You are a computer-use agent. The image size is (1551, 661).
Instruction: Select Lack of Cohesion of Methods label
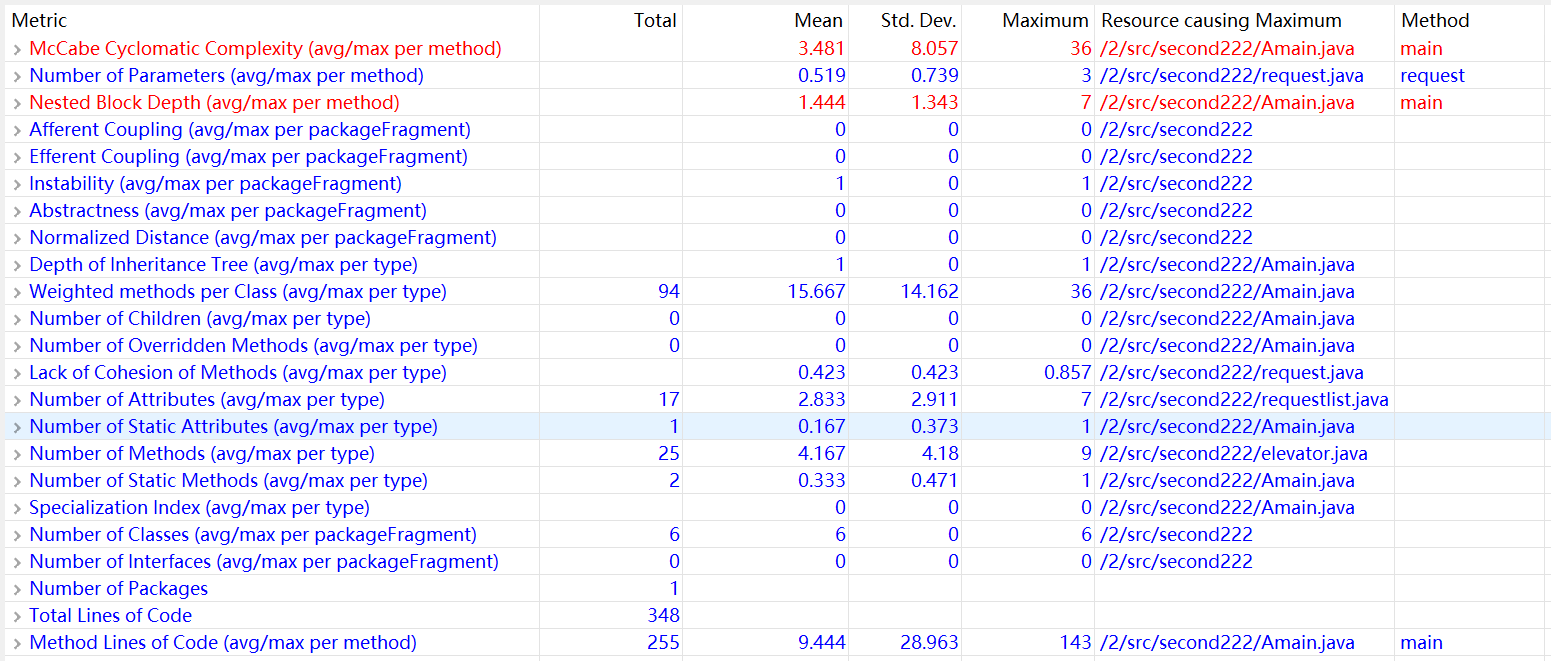pyautogui.click(x=238, y=372)
